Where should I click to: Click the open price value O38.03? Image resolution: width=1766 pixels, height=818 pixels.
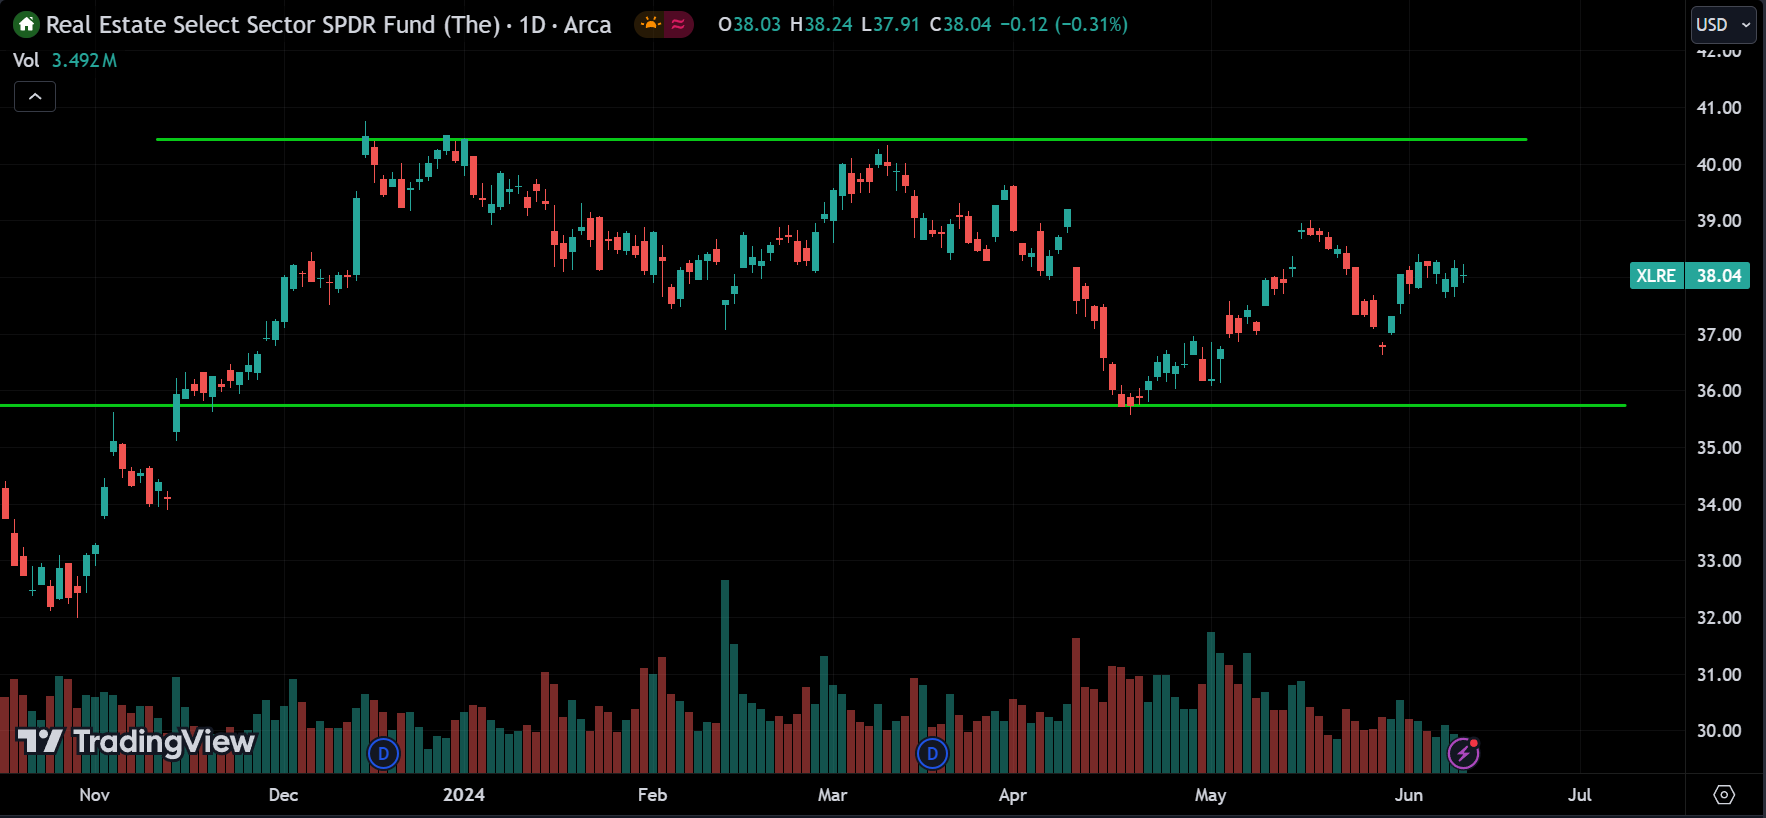tap(749, 24)
